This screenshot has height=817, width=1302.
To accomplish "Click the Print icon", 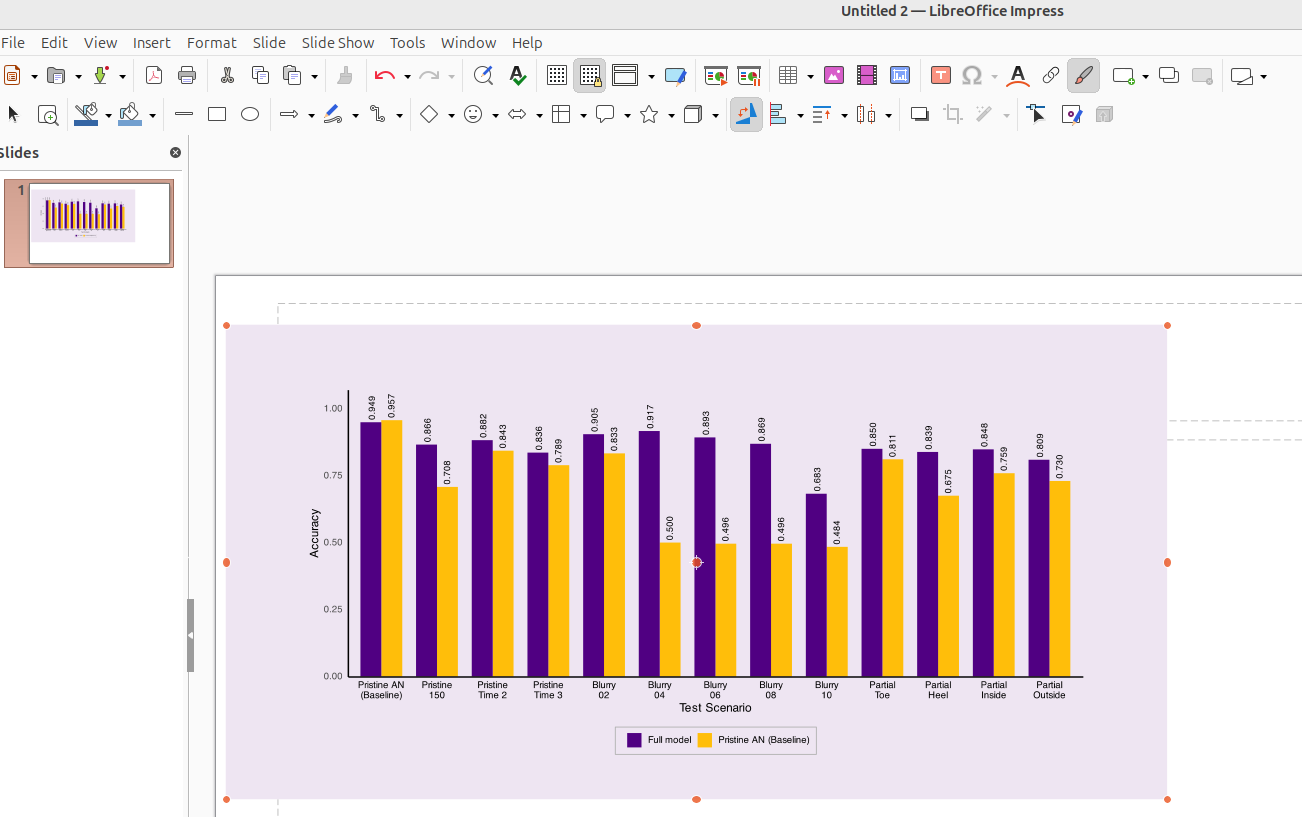I will click(187, 75).
